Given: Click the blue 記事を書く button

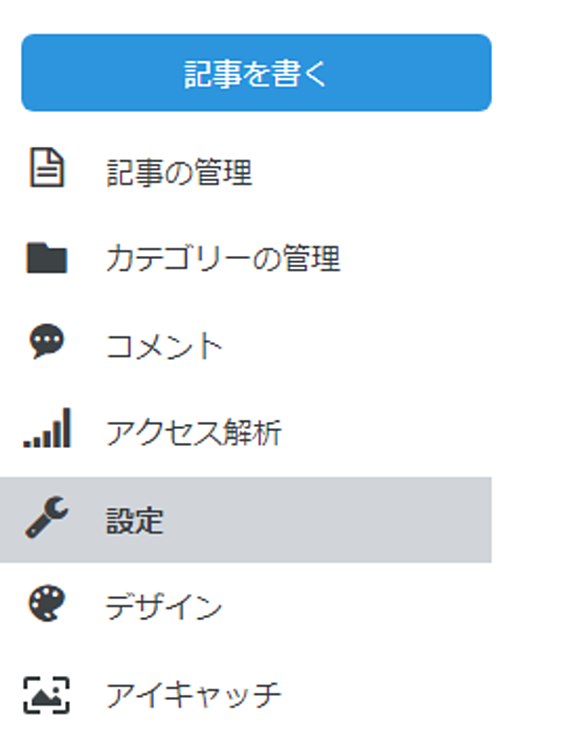Looking at the screenshot, I should (256, 72).
